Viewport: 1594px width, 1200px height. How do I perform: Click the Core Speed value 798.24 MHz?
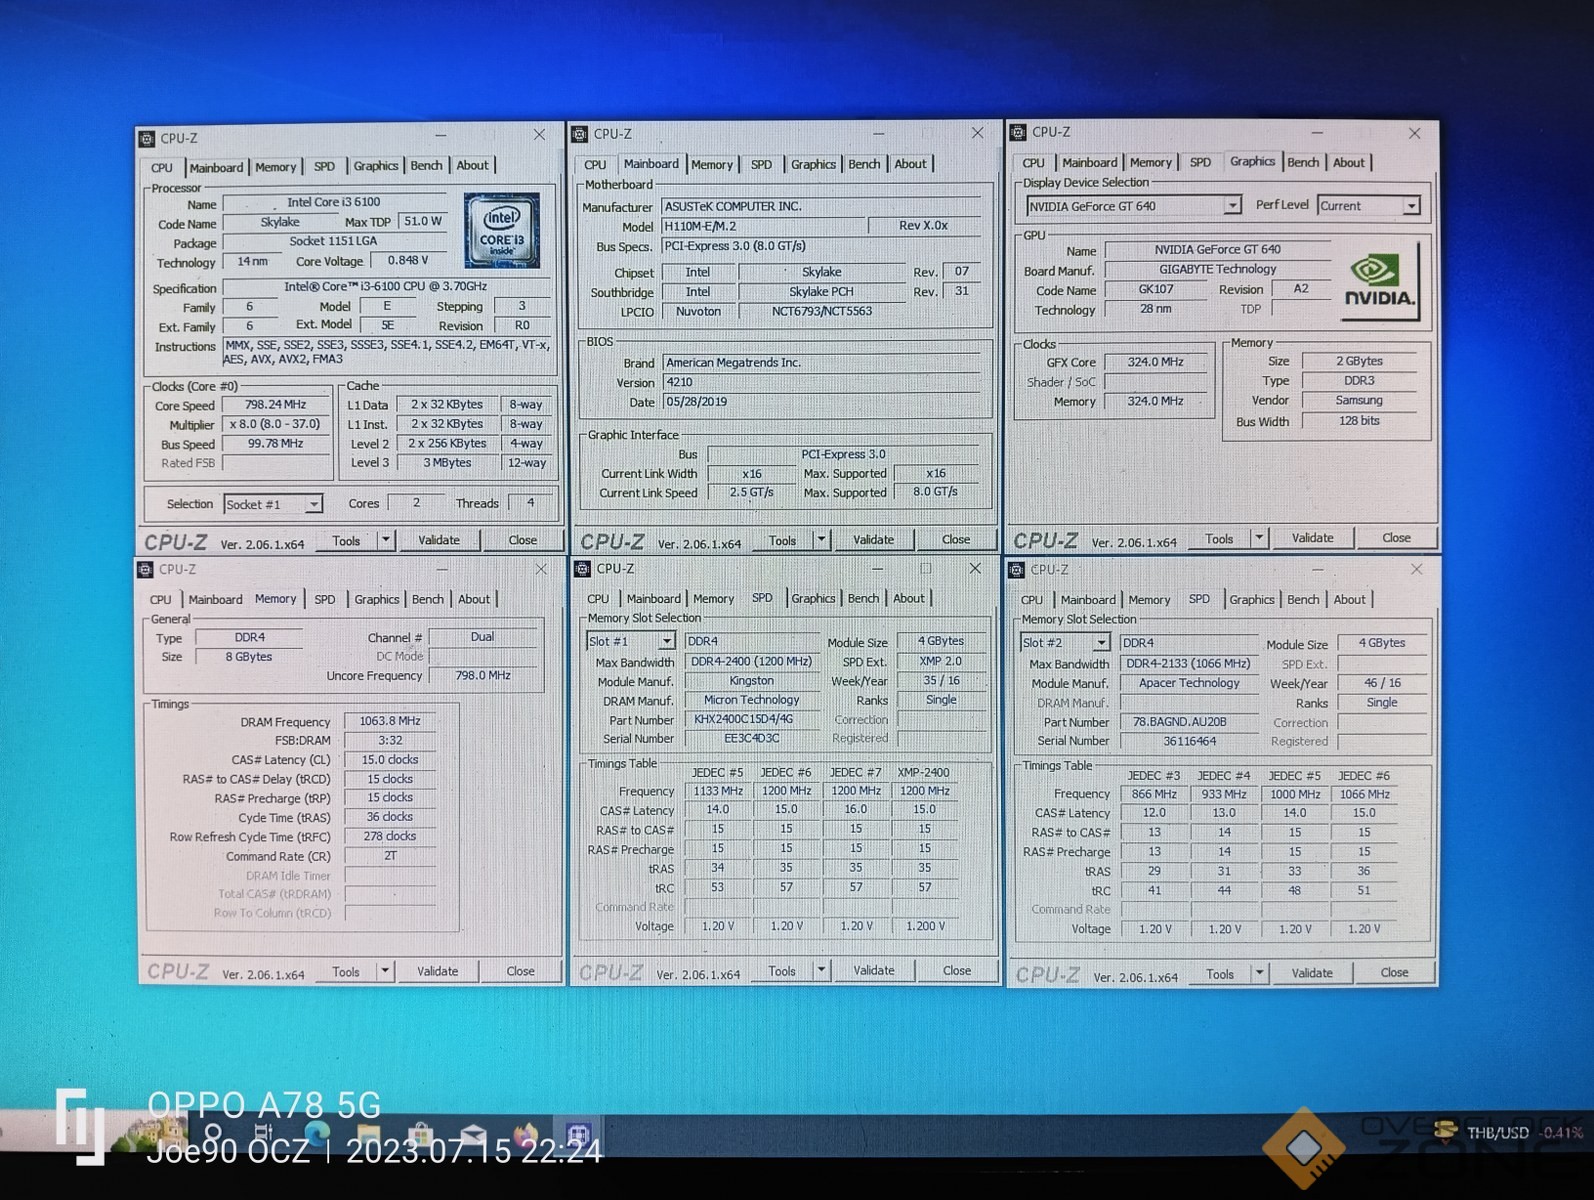tap(275, 405)
